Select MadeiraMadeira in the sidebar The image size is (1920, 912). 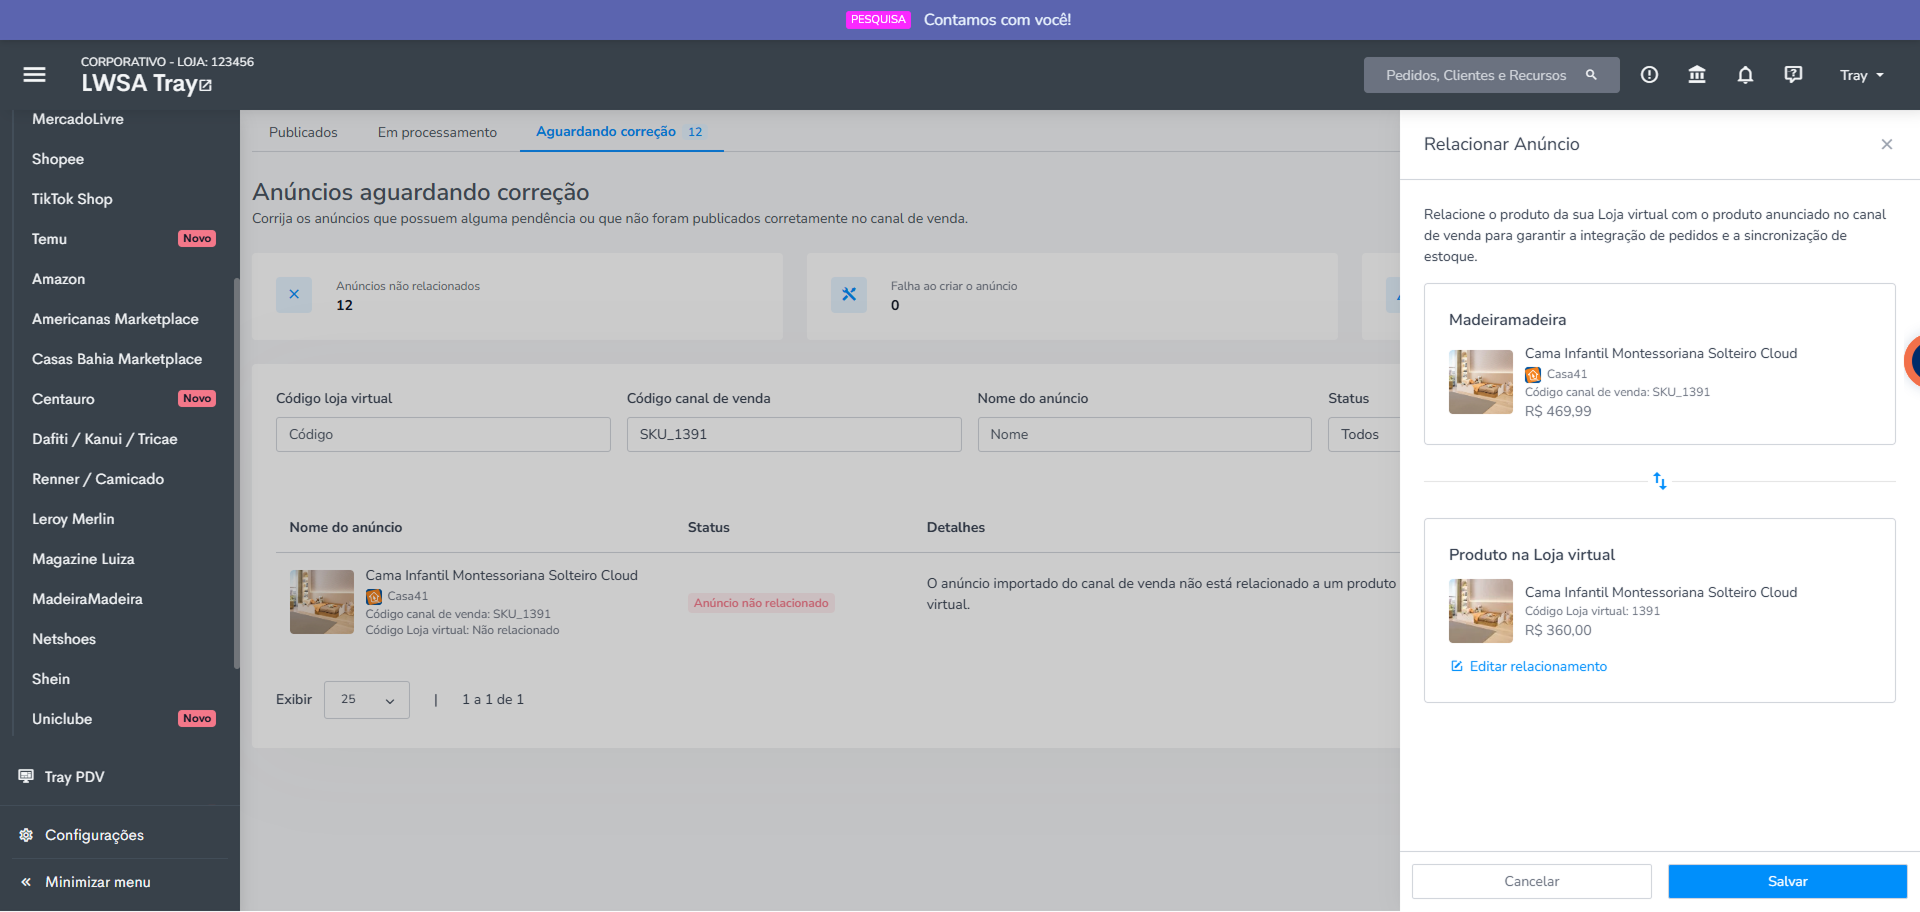[87, 599]
